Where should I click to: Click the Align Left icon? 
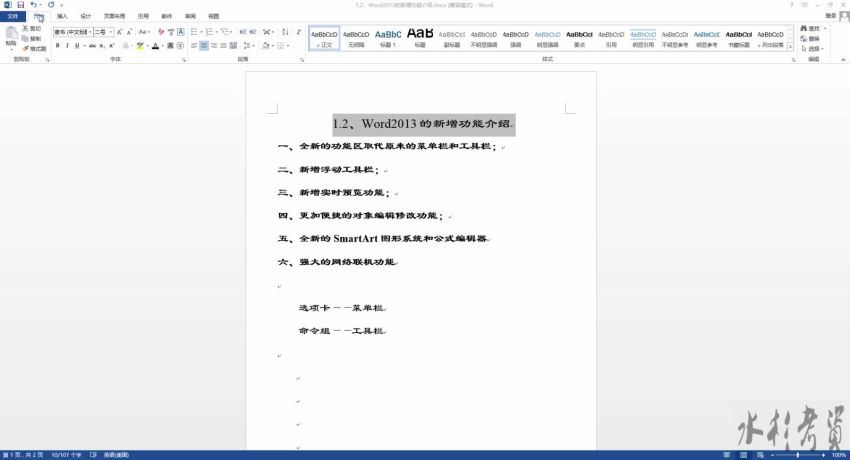point(194,46)
